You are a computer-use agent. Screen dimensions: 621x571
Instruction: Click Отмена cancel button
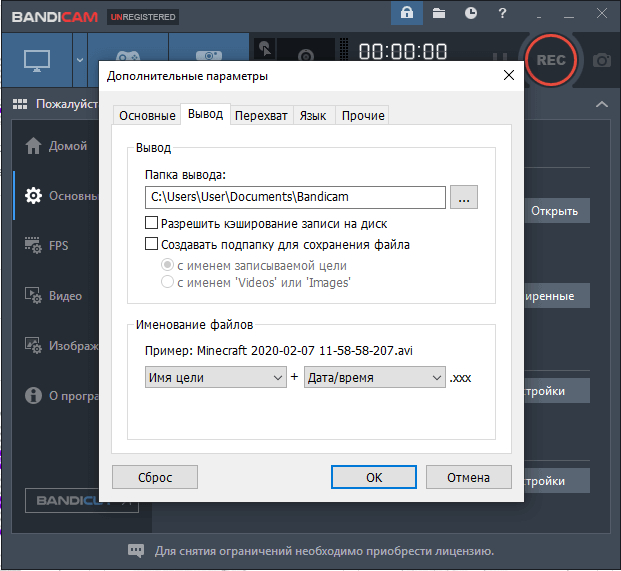(x=469, y=478)
